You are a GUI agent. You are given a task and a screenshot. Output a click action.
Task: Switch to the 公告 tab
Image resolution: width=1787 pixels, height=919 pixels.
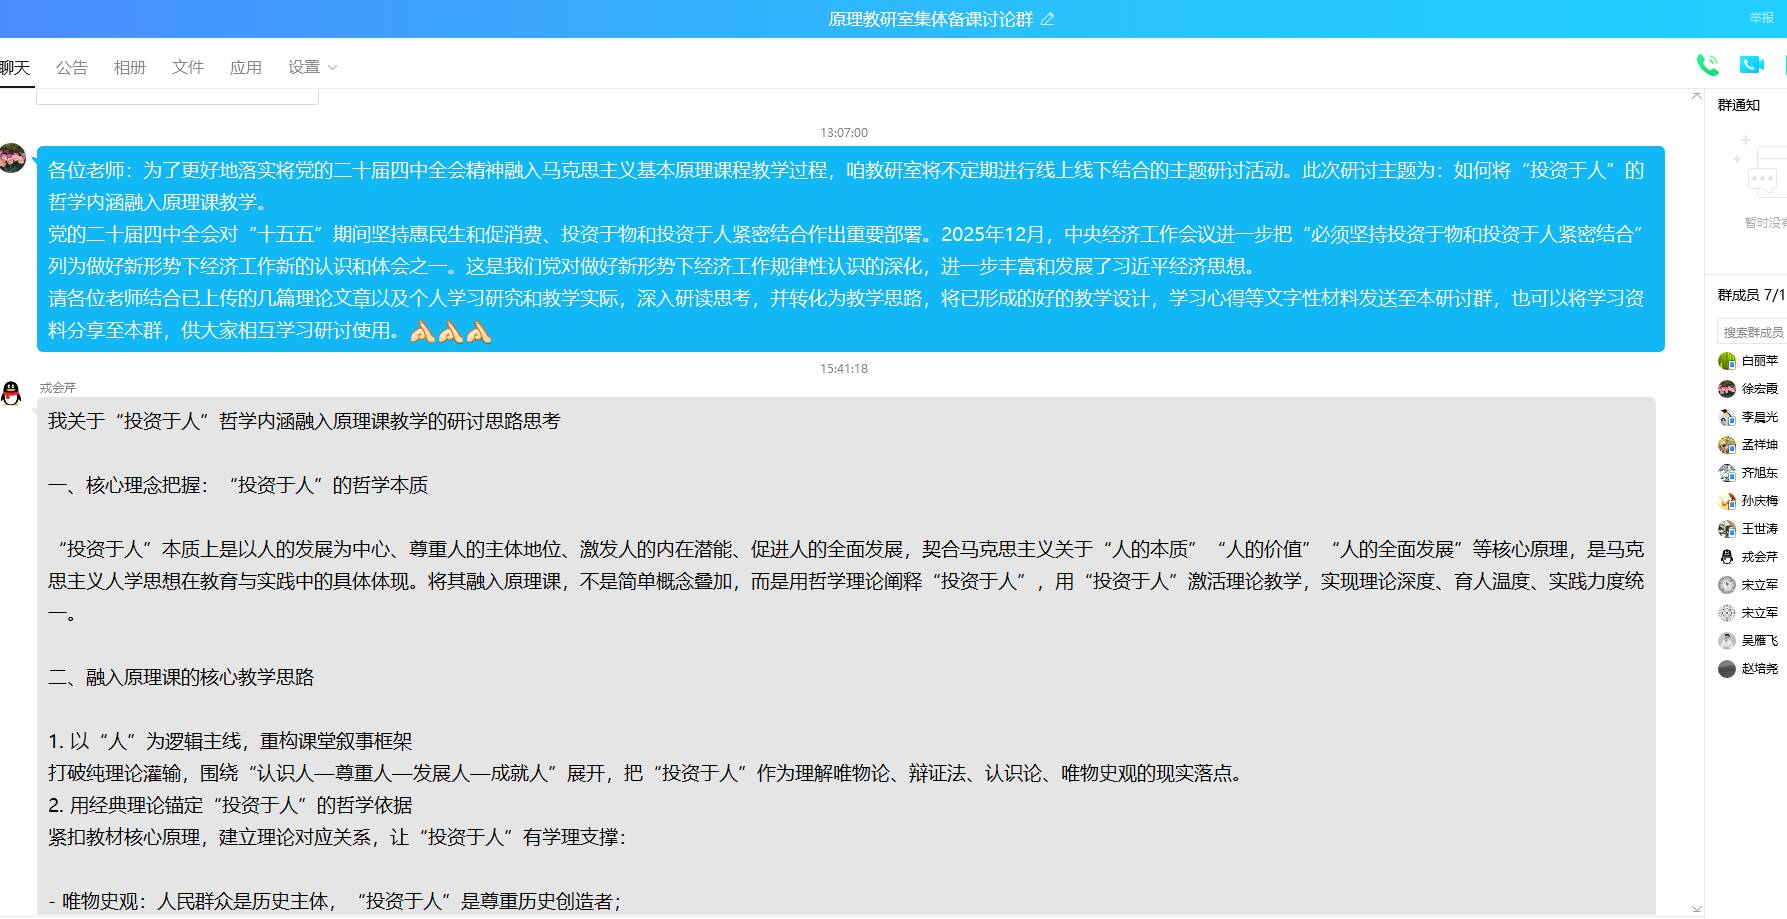click(72, 67)
